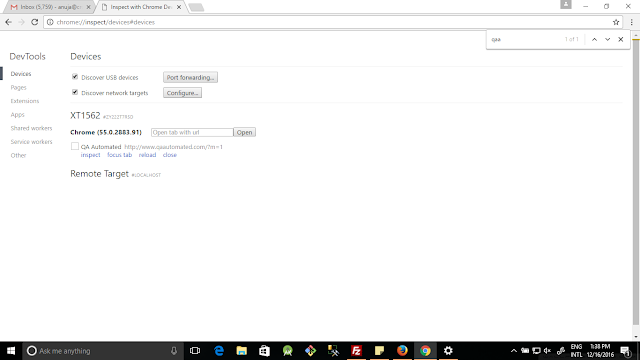Open a new browser tab
This screenshot has width=640, height=360.
pos(196,7)
